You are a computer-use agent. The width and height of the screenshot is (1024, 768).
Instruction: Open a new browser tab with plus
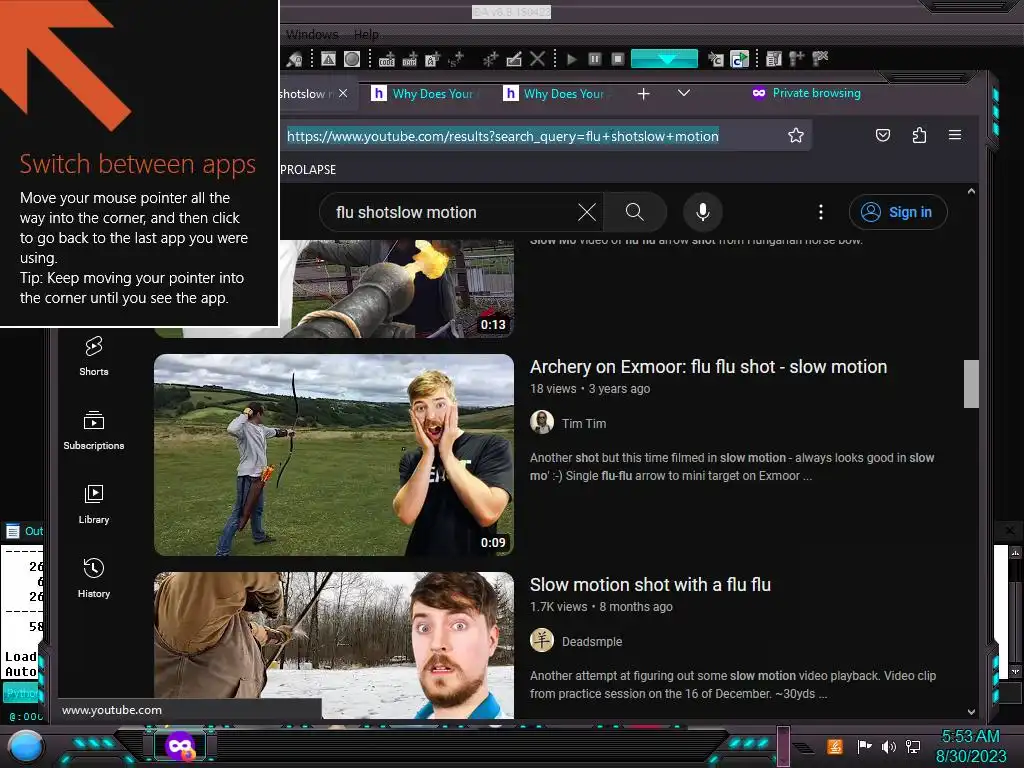[x=643, y=94]
